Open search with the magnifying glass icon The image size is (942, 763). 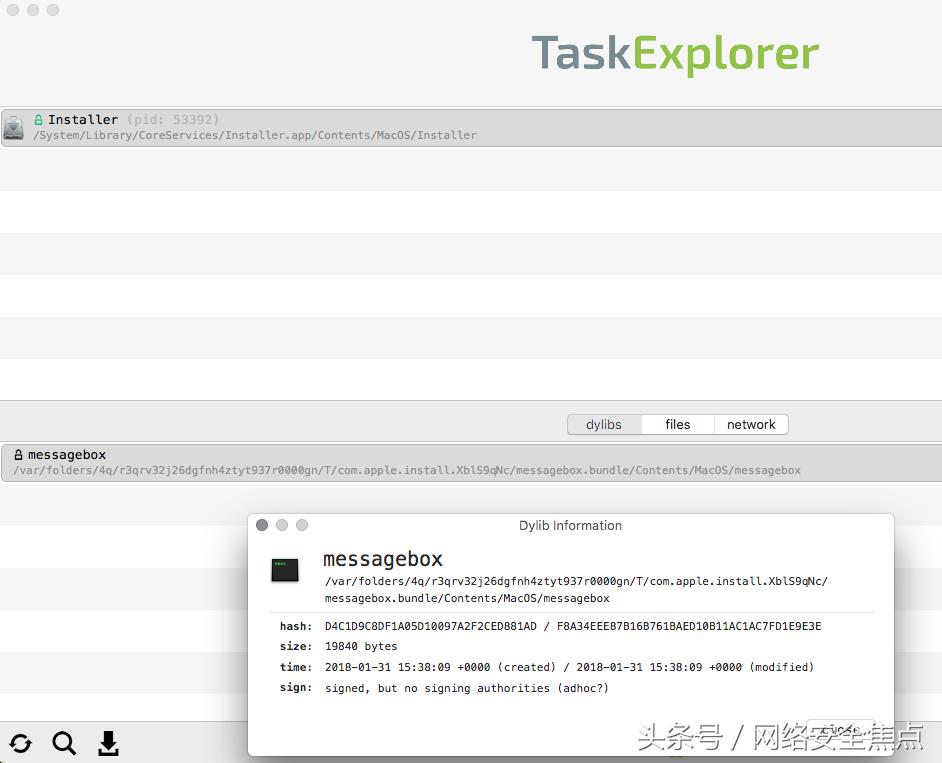point(64,743)
